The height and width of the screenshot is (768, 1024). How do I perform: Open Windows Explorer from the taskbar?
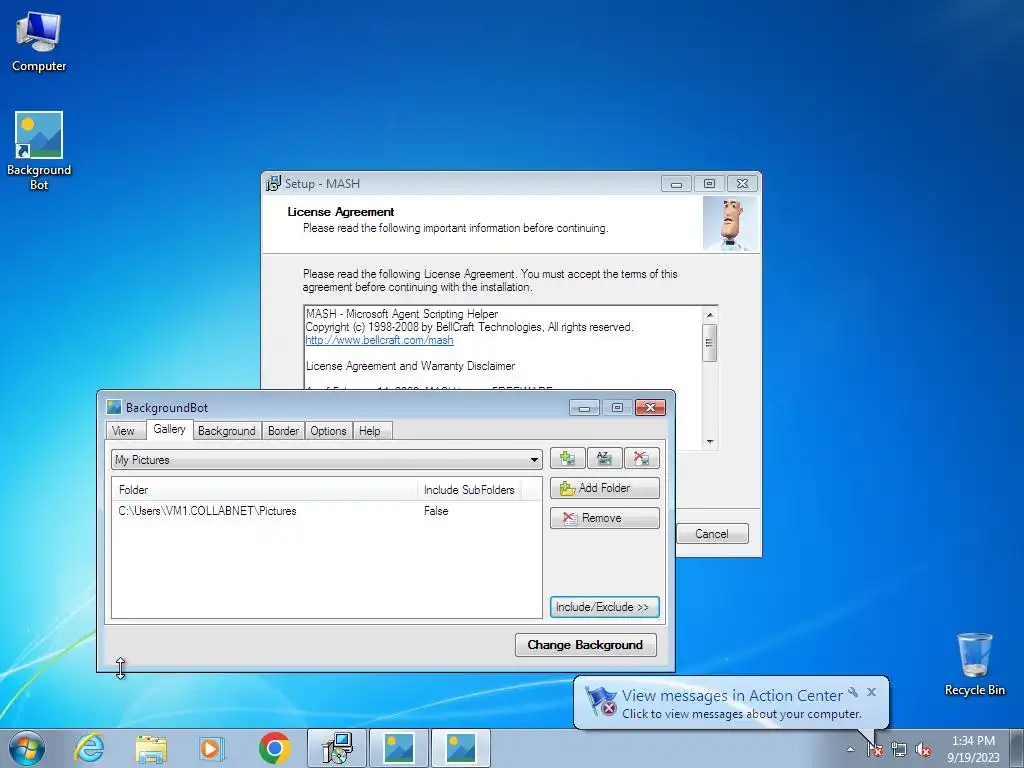(x=151, y=748)
